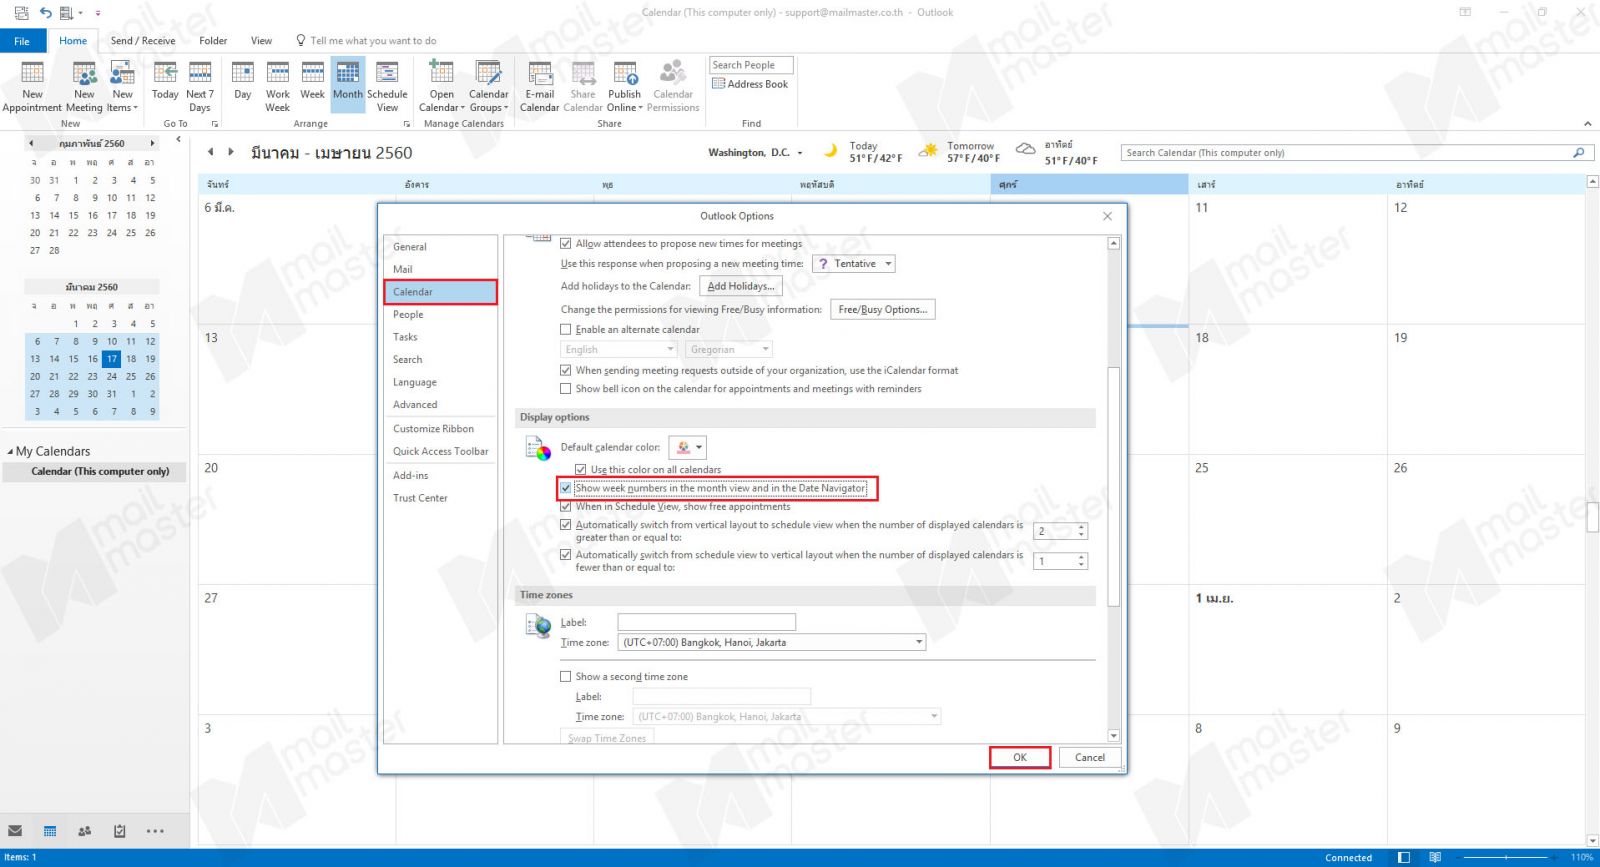Click Publish Online icon
This screenshot has height=867, width=1600.
point(625,86)
